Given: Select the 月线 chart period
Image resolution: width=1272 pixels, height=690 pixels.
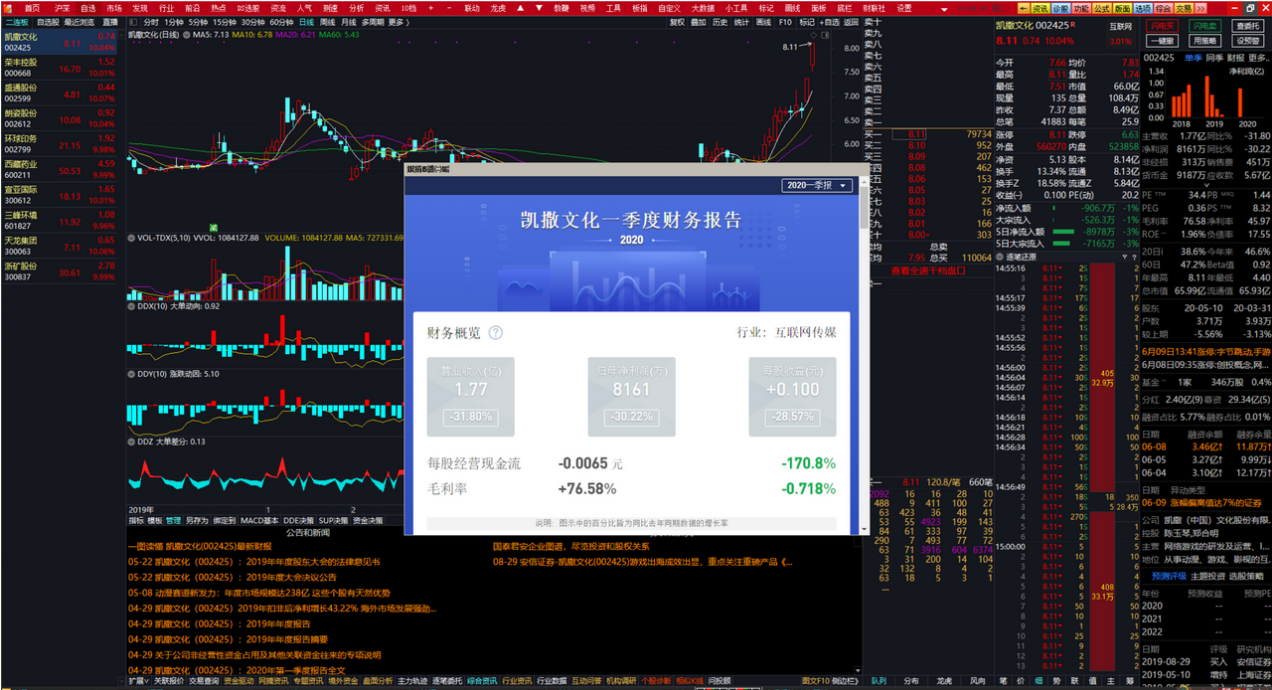Looking at the screenshot, I should click(348, 21).
